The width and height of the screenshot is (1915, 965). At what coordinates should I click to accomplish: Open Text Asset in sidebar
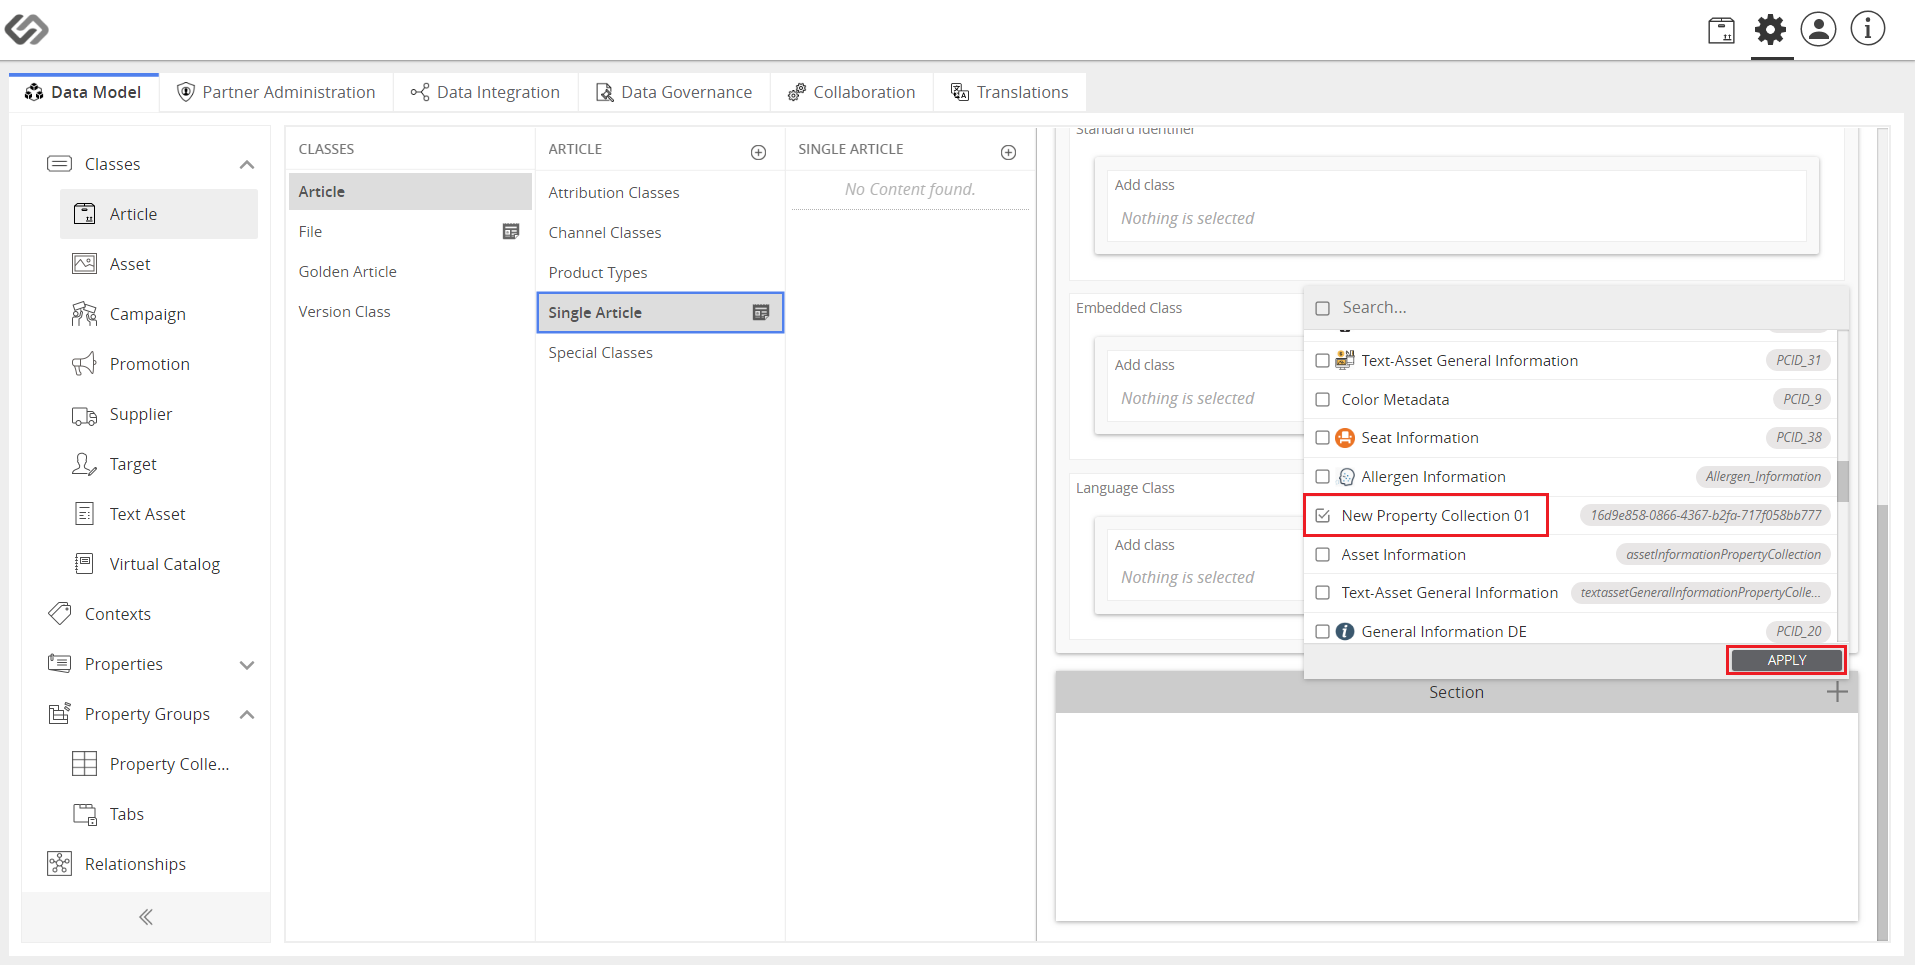pos(160,514)
